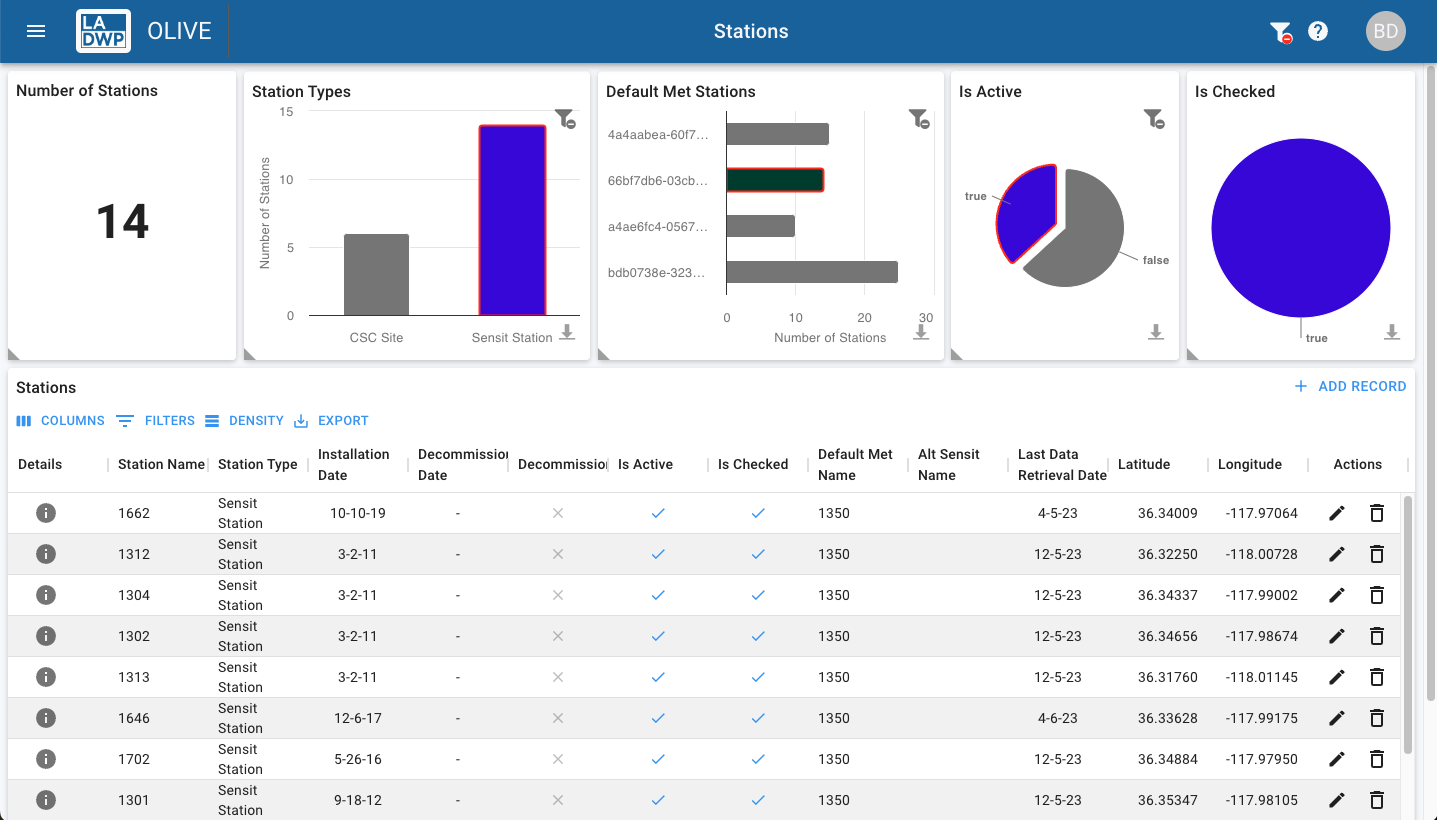1437x820 pixels.
Task: Edit station 1662 using the pencil icon
Action: [x=1337, y=513]
